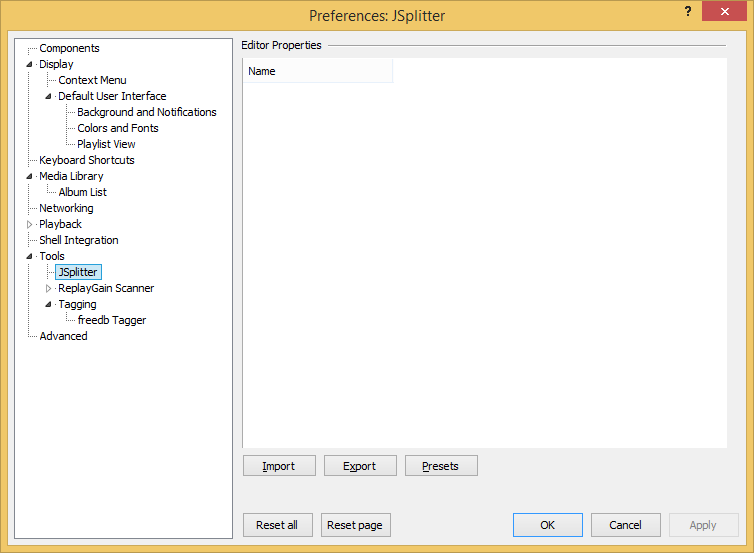
Task: Open the Presets button menu
Action: (x=441, y=466)
